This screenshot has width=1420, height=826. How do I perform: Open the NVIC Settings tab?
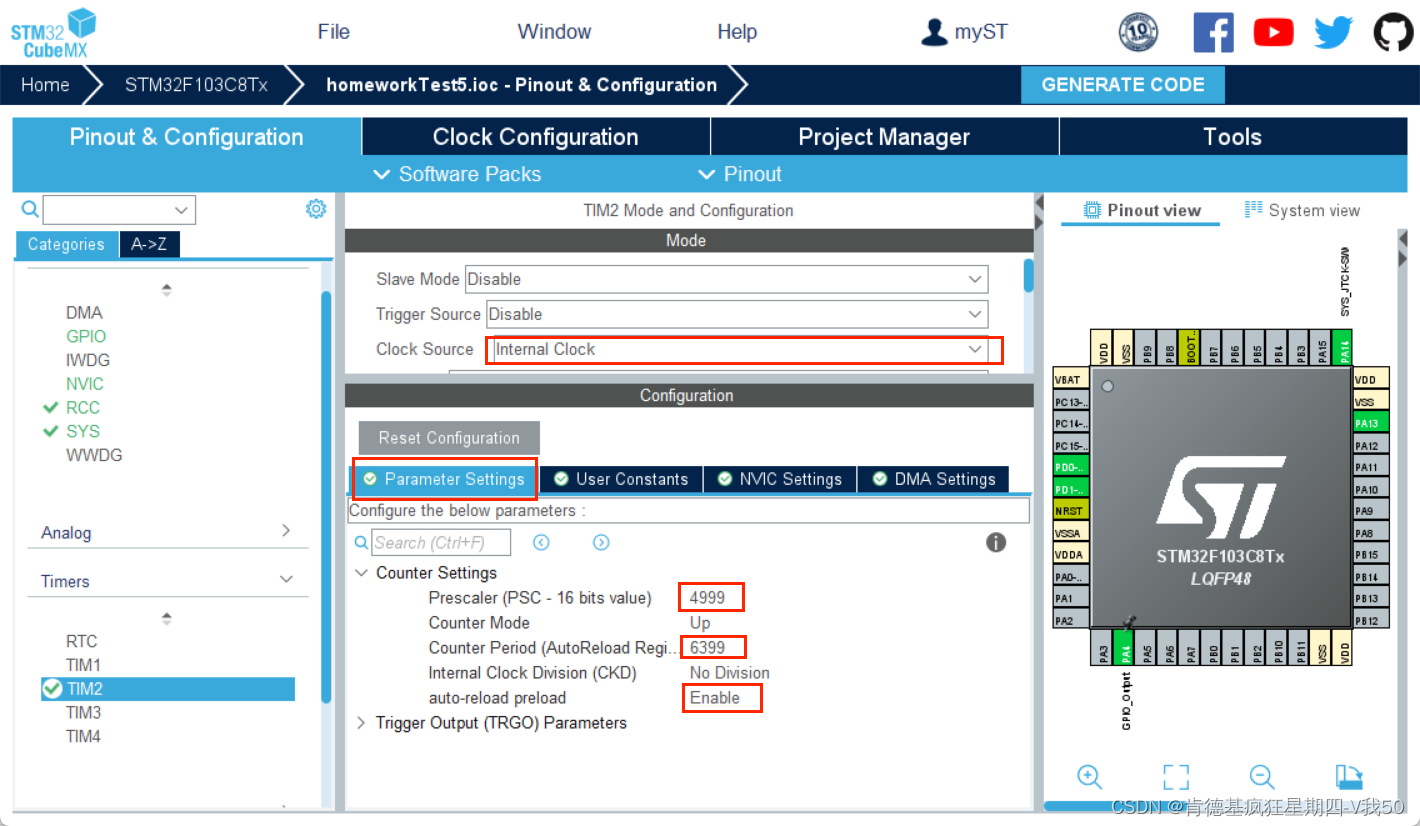(x=780, y=479)
